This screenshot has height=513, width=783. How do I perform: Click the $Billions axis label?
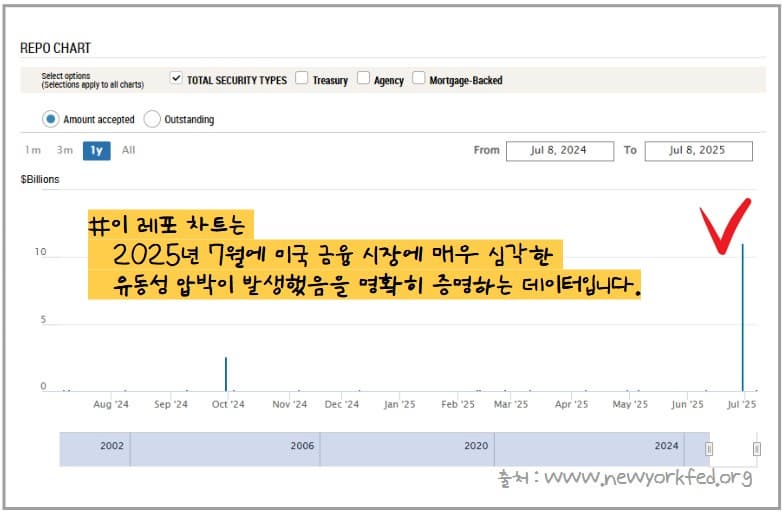40,179
